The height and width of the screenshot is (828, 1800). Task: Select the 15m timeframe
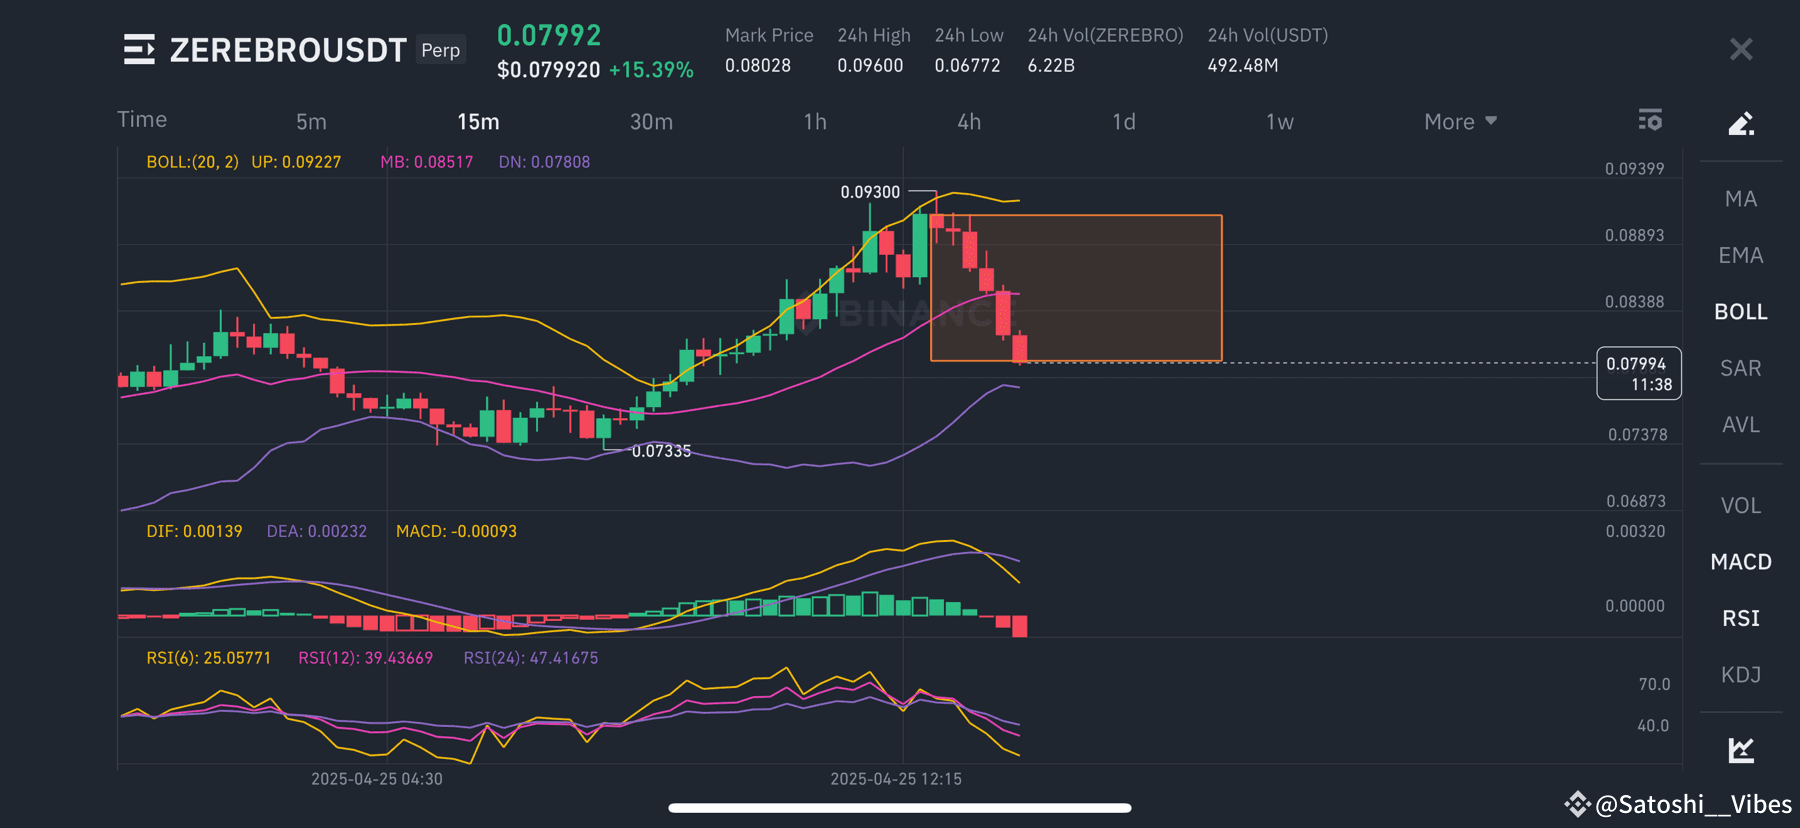point(478,122)
